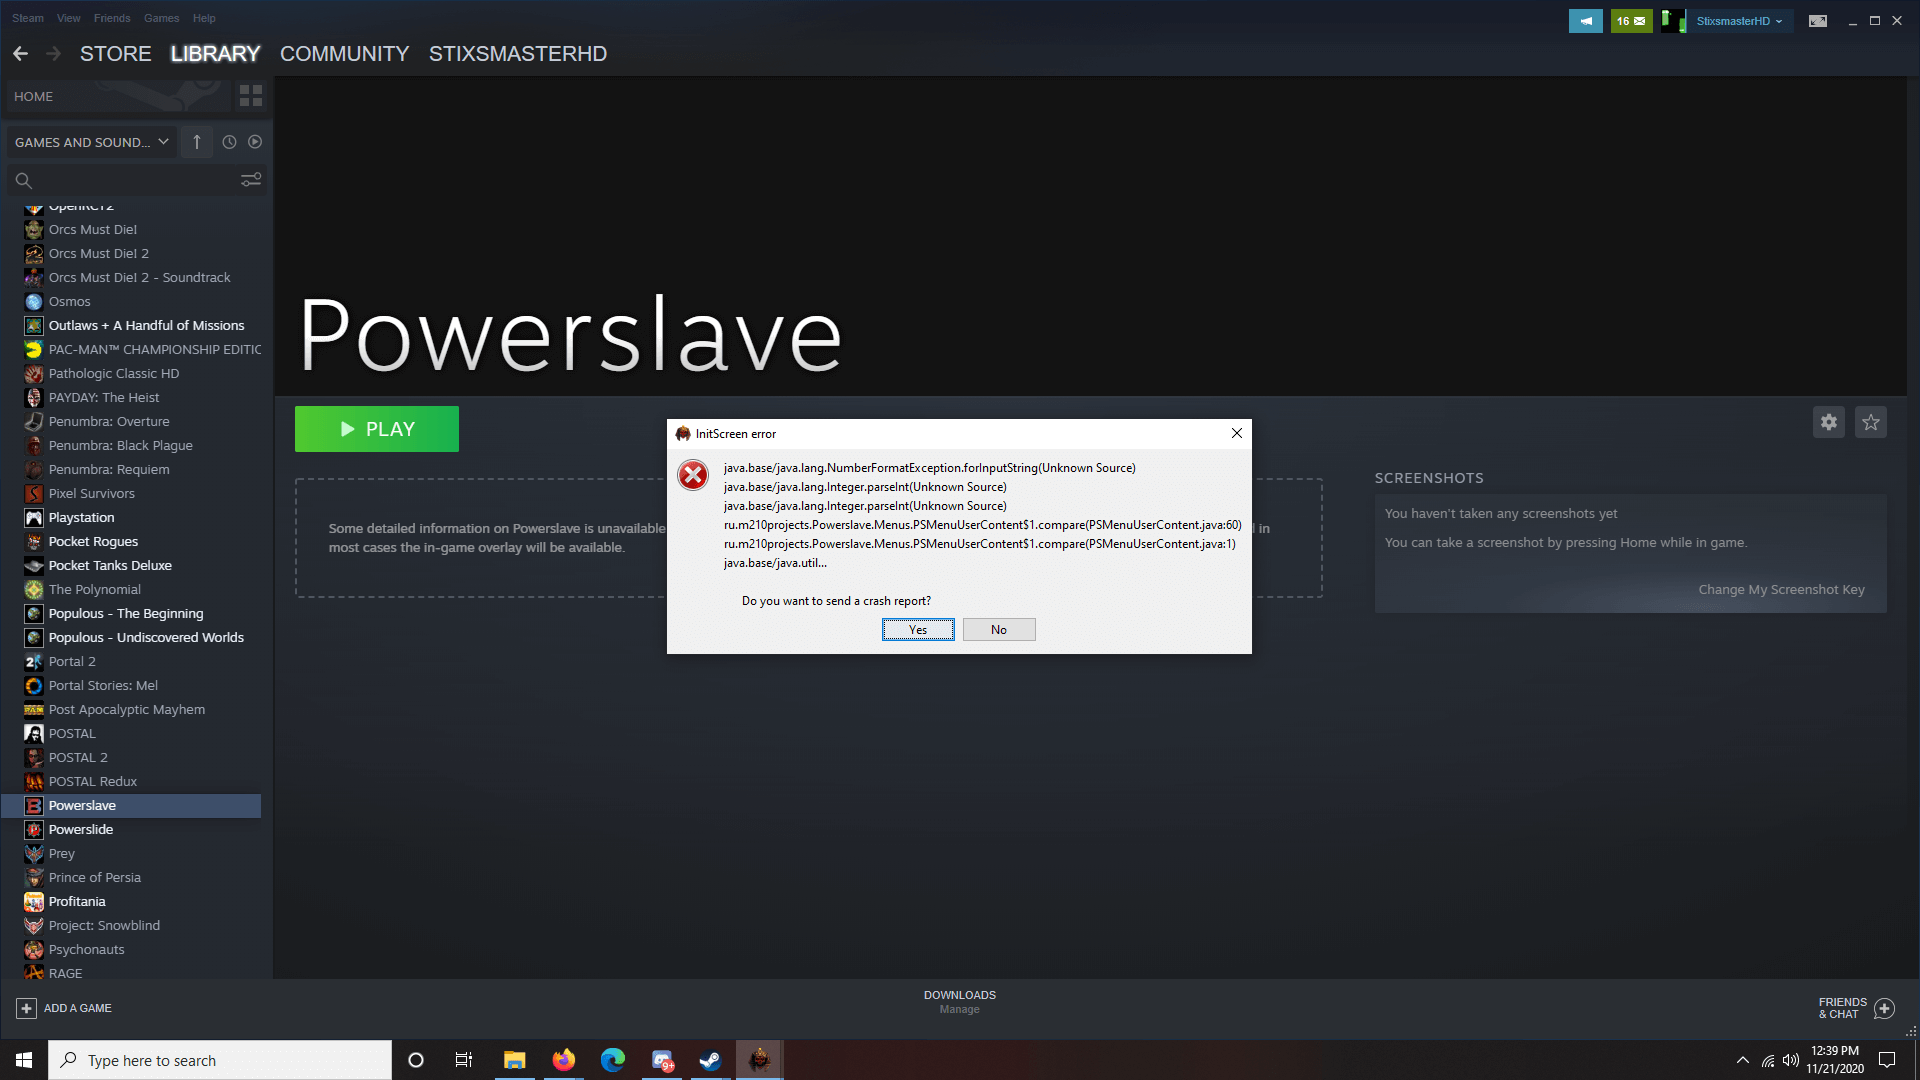The width and height of the screenshot is (1920, 1080).
Task: Click the green PLAY button
Action: [x=377, y=429]
